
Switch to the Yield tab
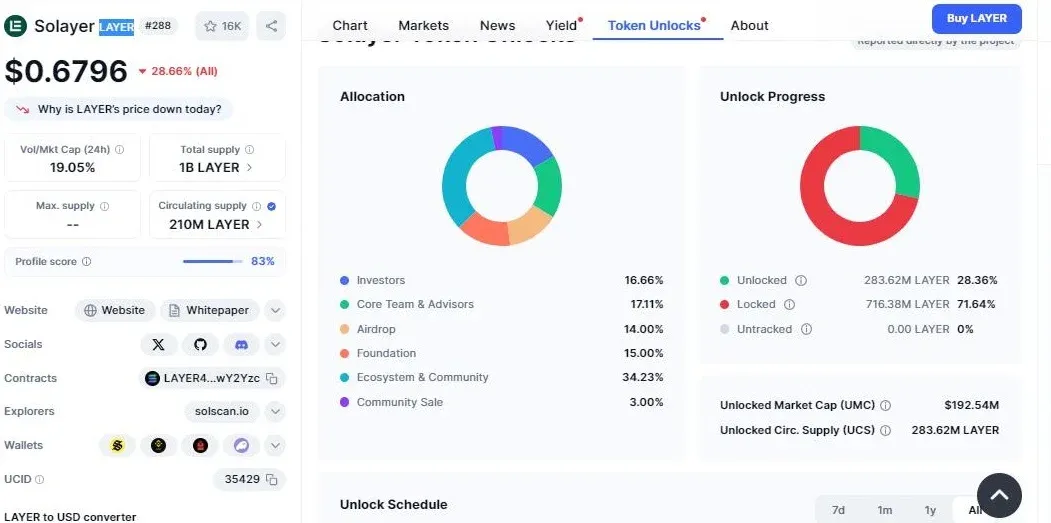point(562,25)
